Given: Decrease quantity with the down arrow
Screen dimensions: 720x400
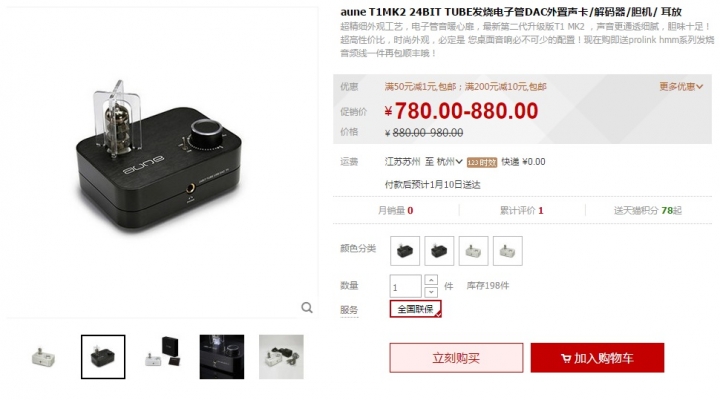Looking at the screenshot, I should click(x=431, y=292).
